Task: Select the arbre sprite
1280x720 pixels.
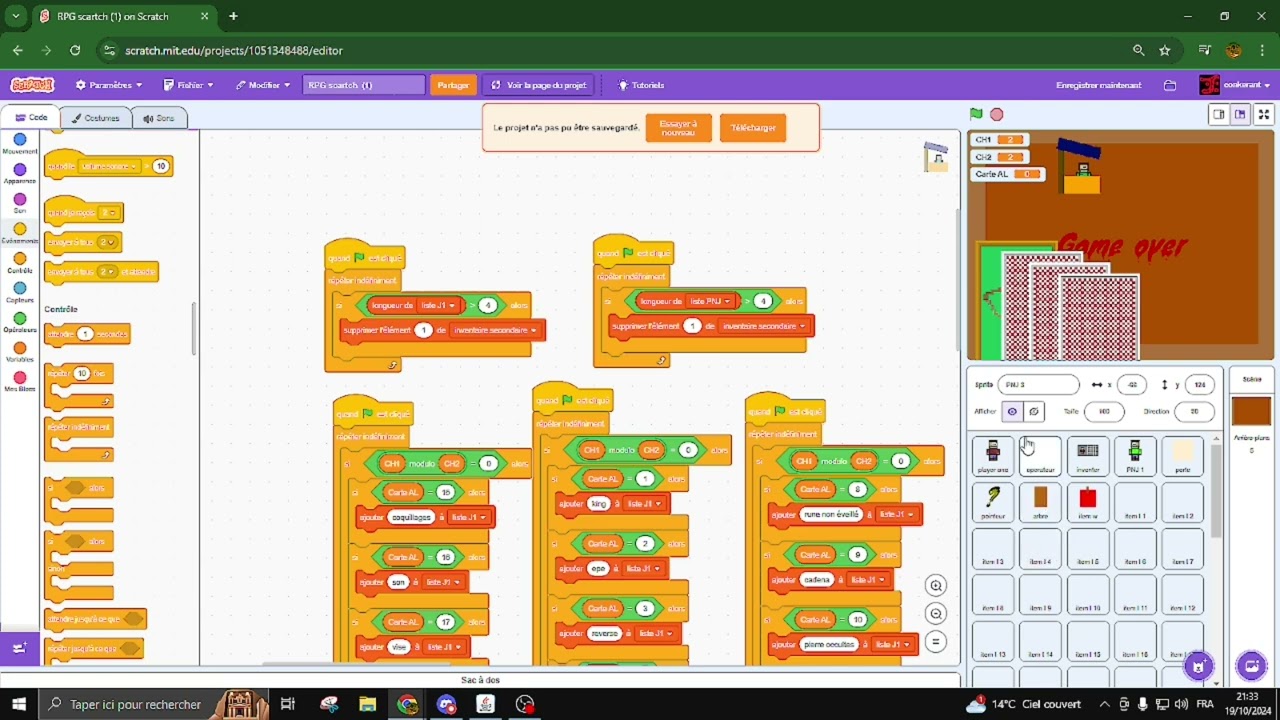Action: tap(1040, 502)
